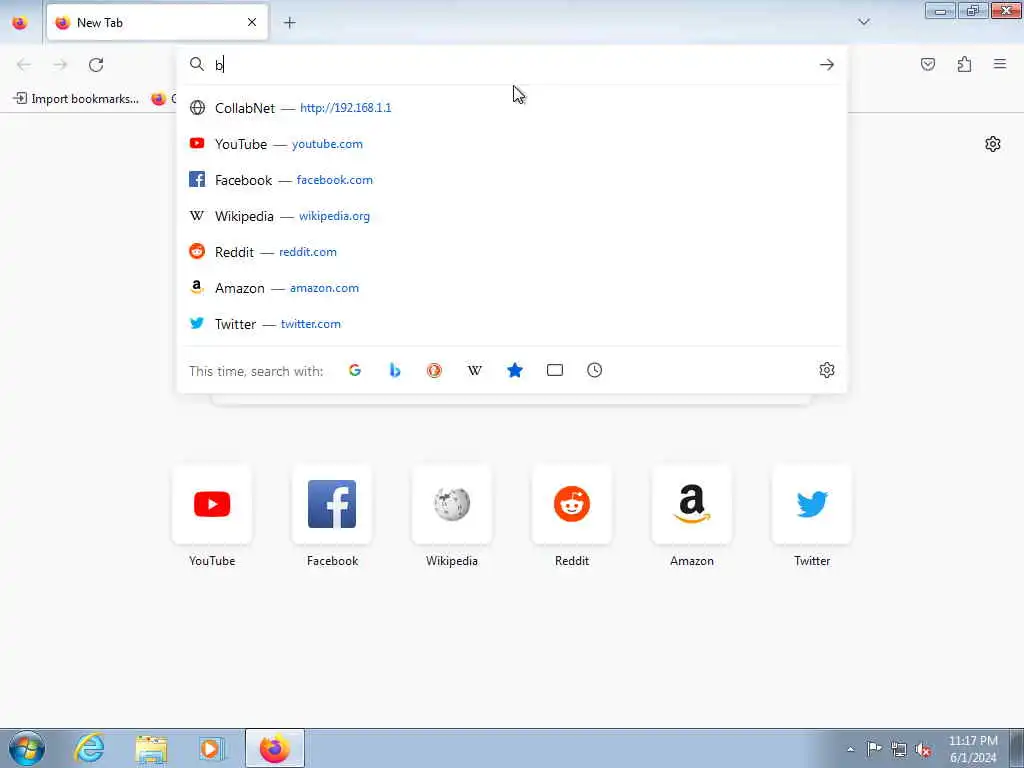
Task: Open Windows Media Player from taskbar
Action: click(212, 748)
